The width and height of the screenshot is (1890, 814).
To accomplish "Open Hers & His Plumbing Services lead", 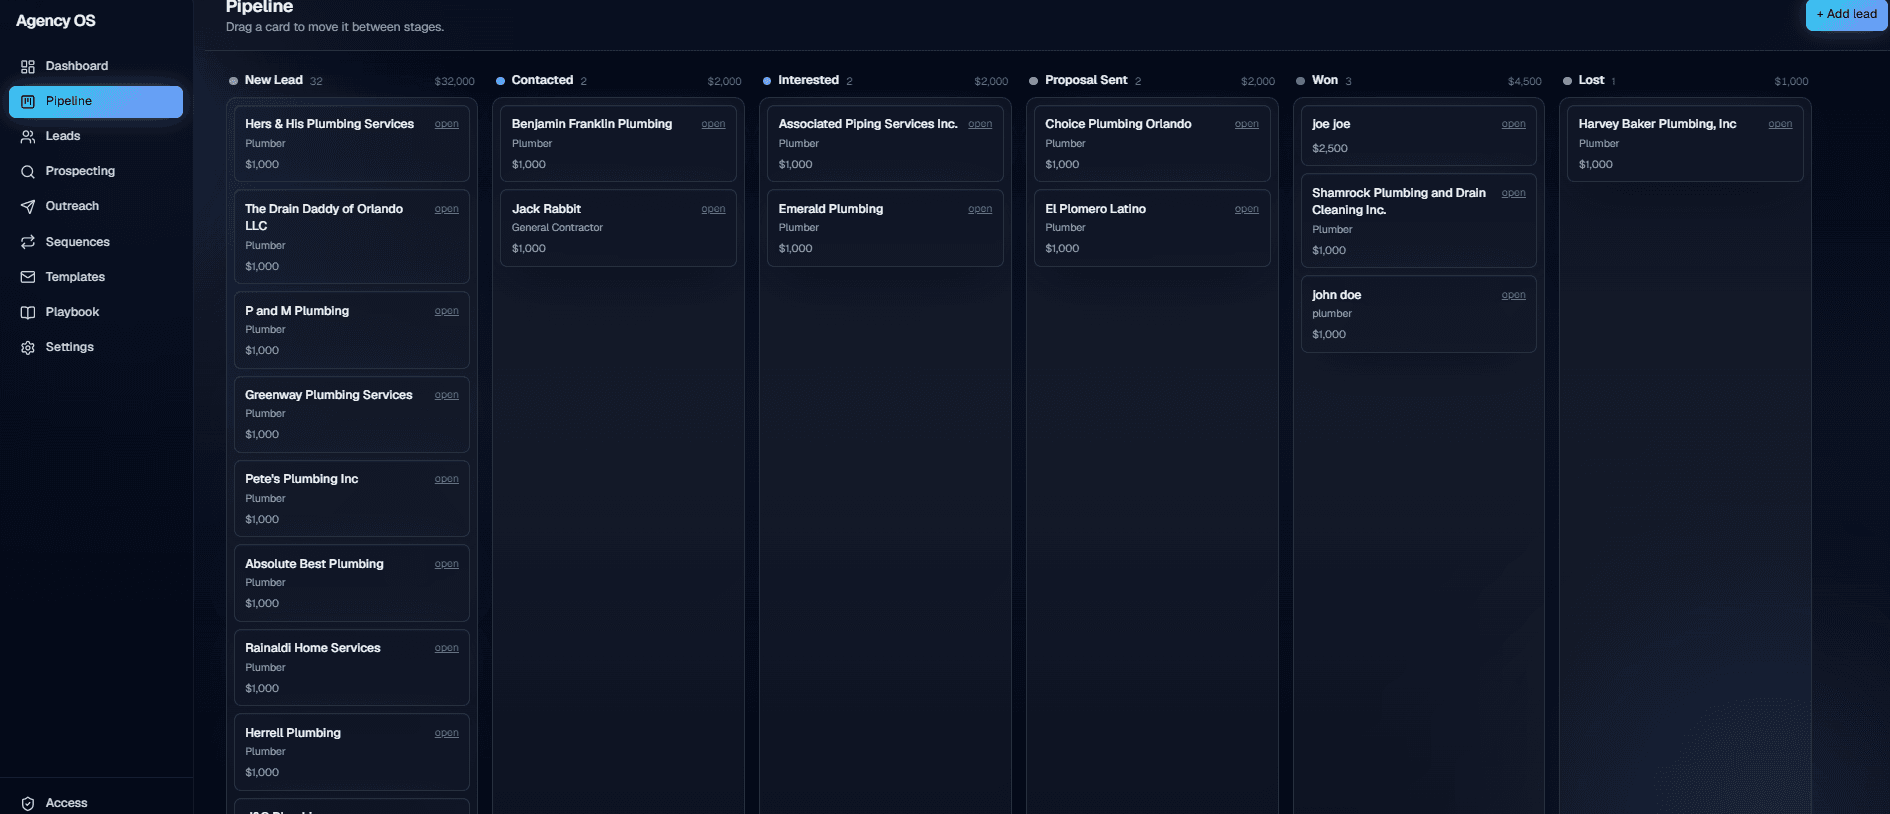I will 446,124.
